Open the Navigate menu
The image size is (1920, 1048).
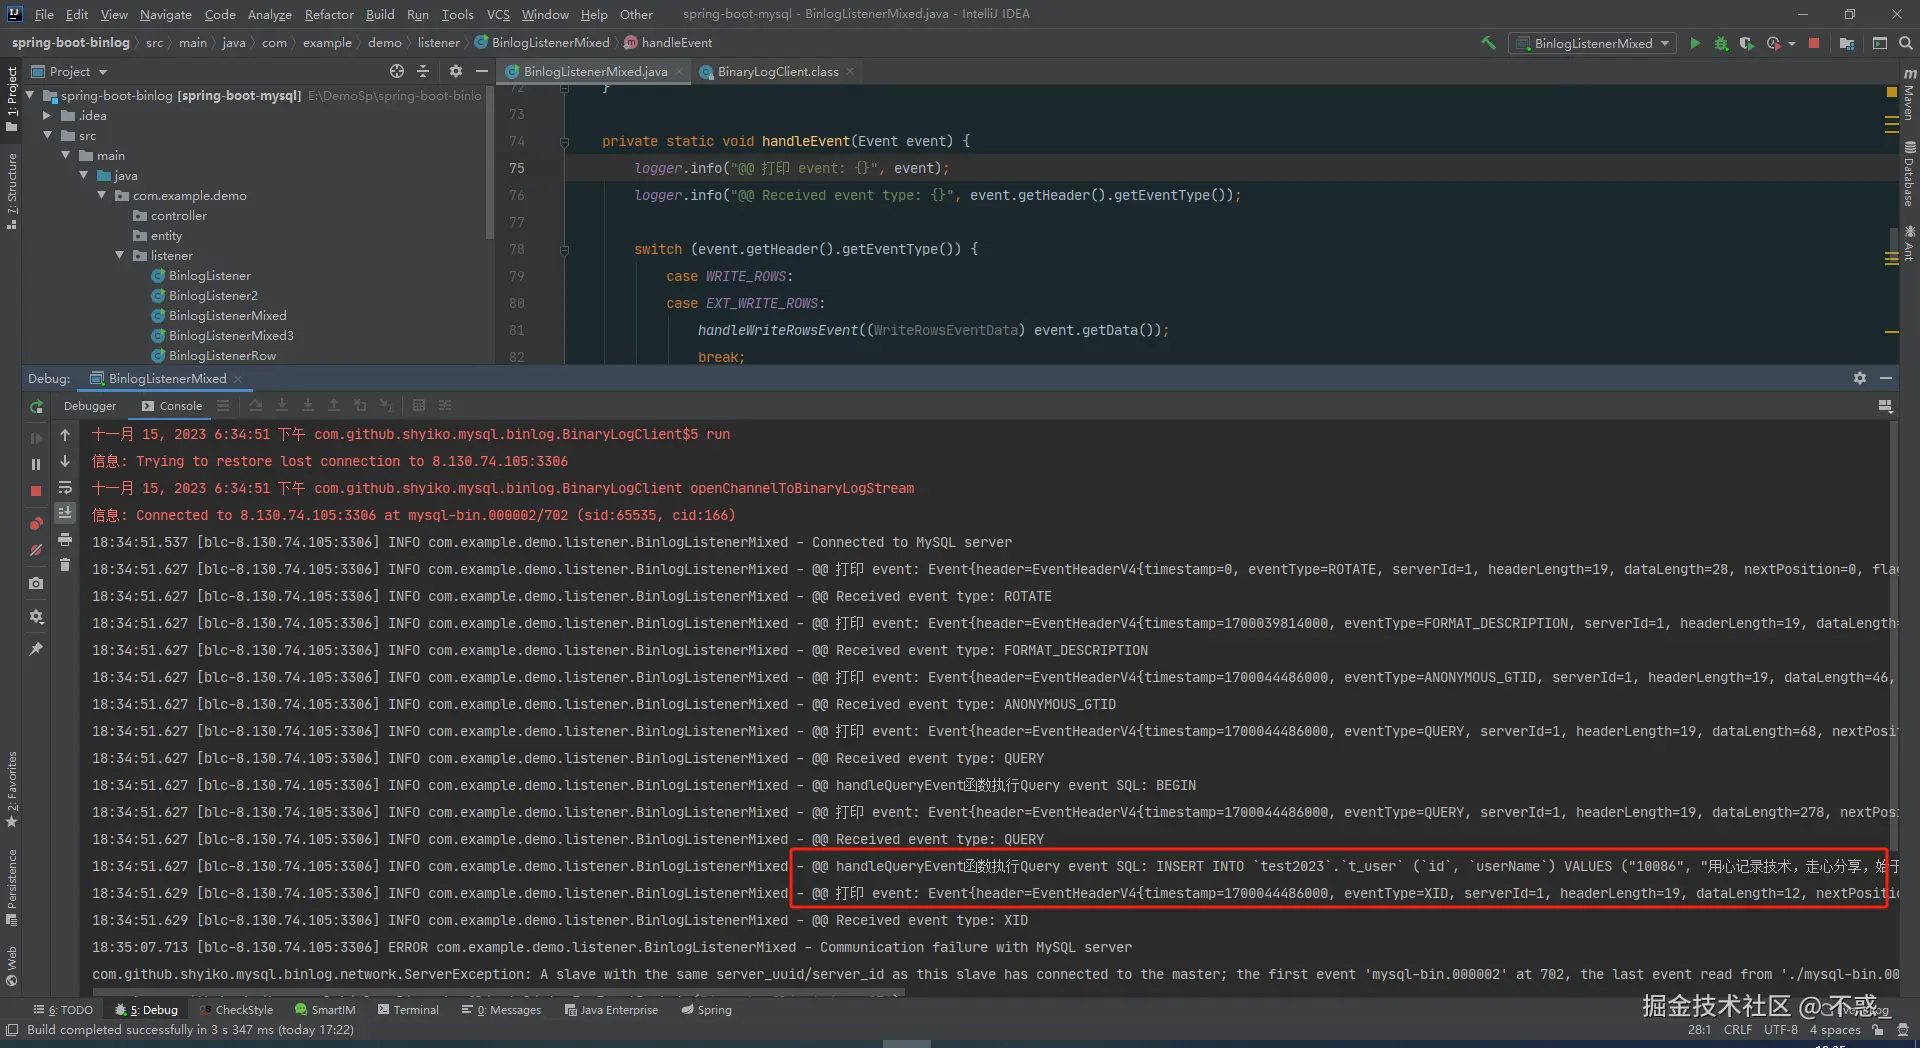click(x=166, y=14)
